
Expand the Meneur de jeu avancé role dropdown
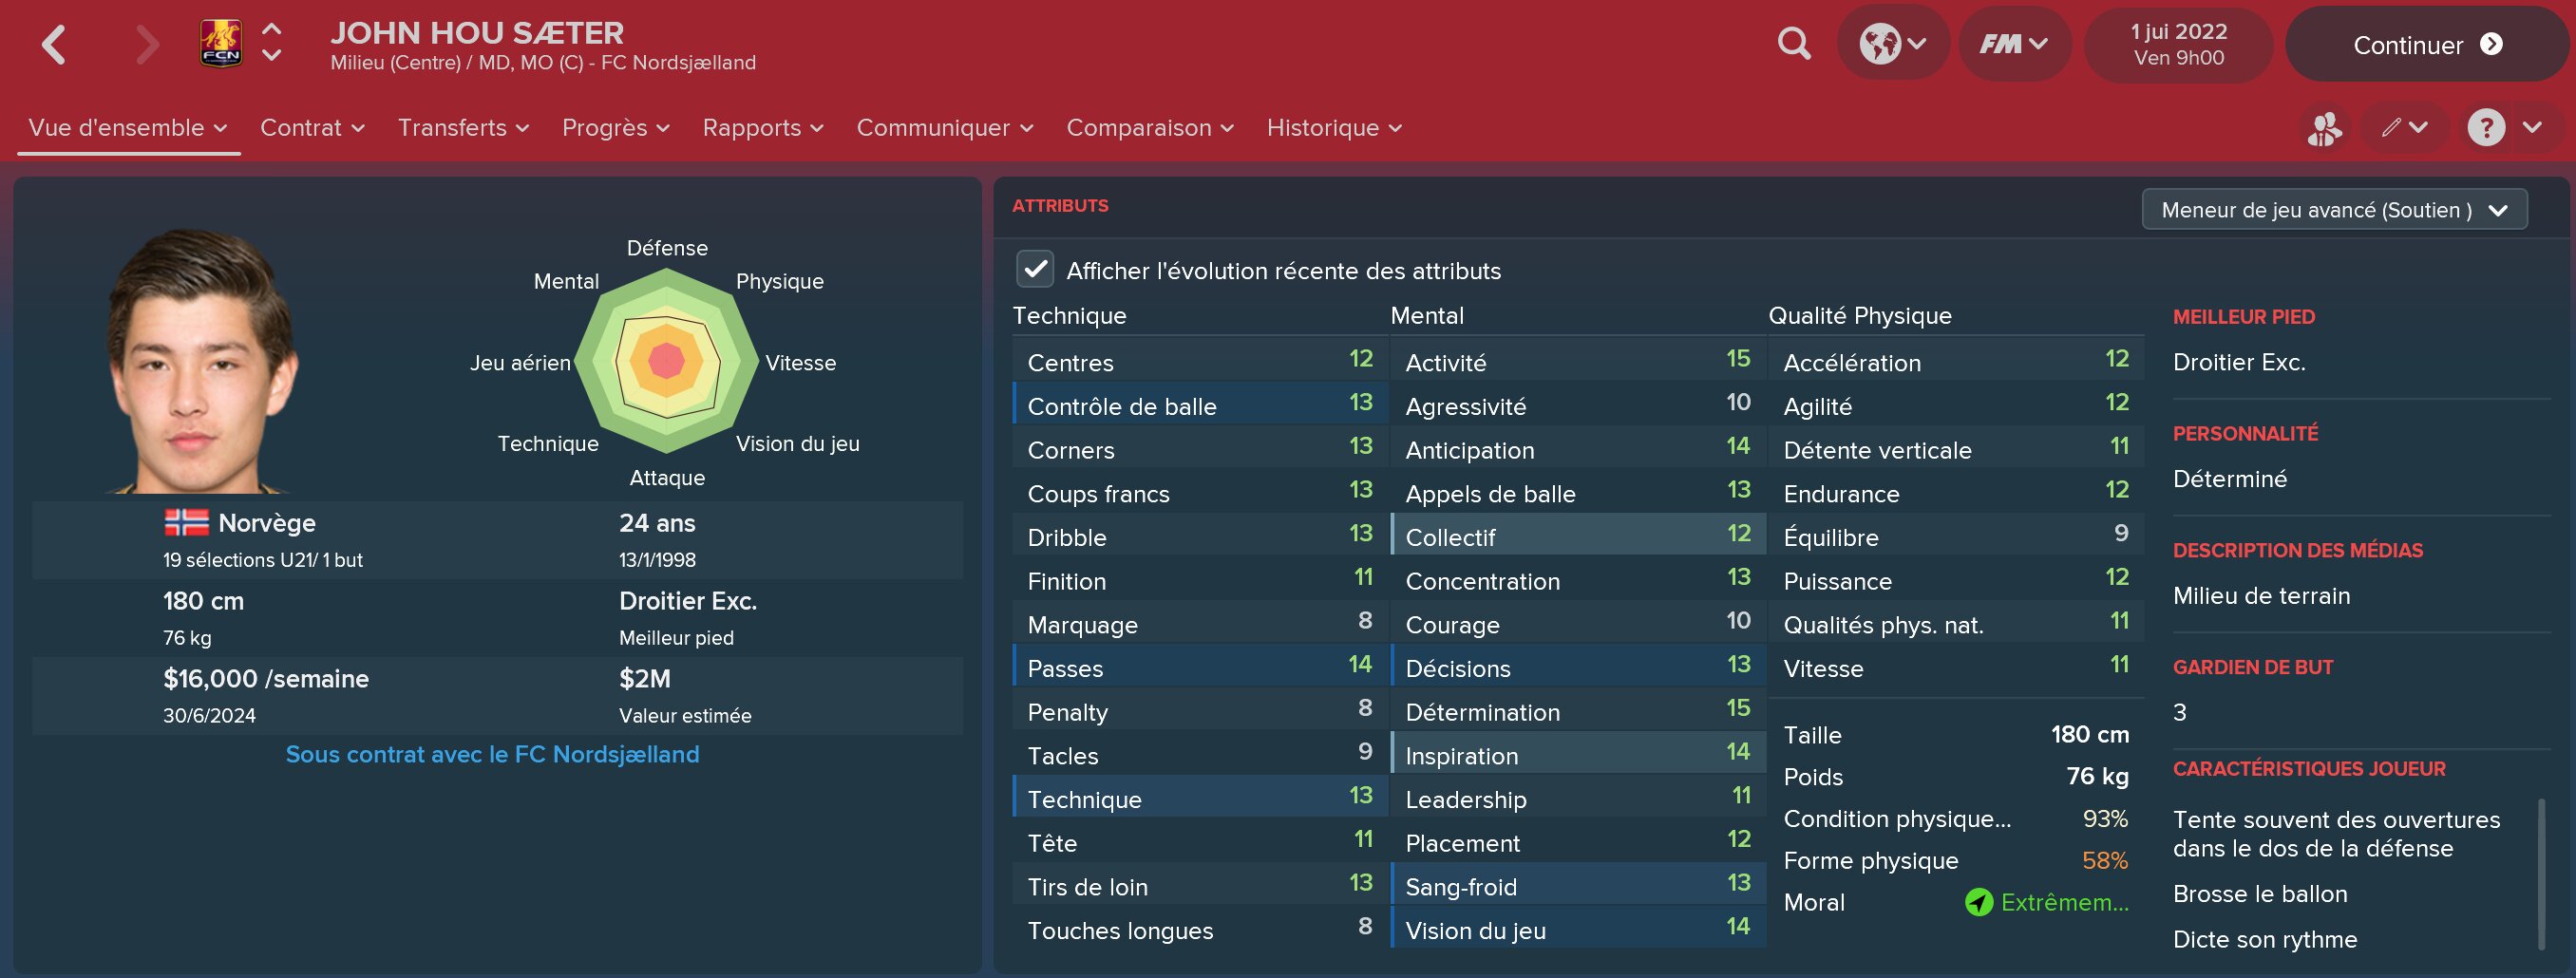[x=2334, y=210]
